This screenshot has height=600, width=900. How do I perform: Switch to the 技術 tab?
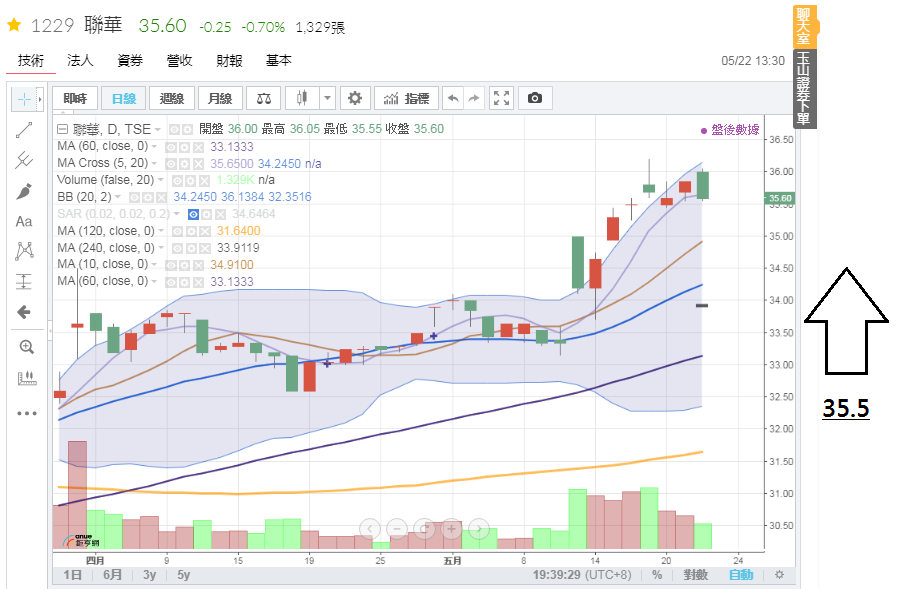pos(31,60)
